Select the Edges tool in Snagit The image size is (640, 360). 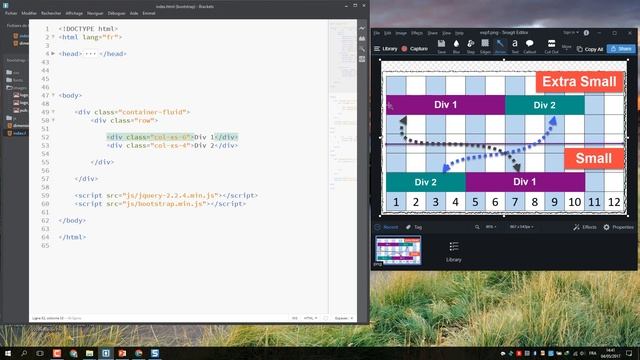tap(485, 46)
